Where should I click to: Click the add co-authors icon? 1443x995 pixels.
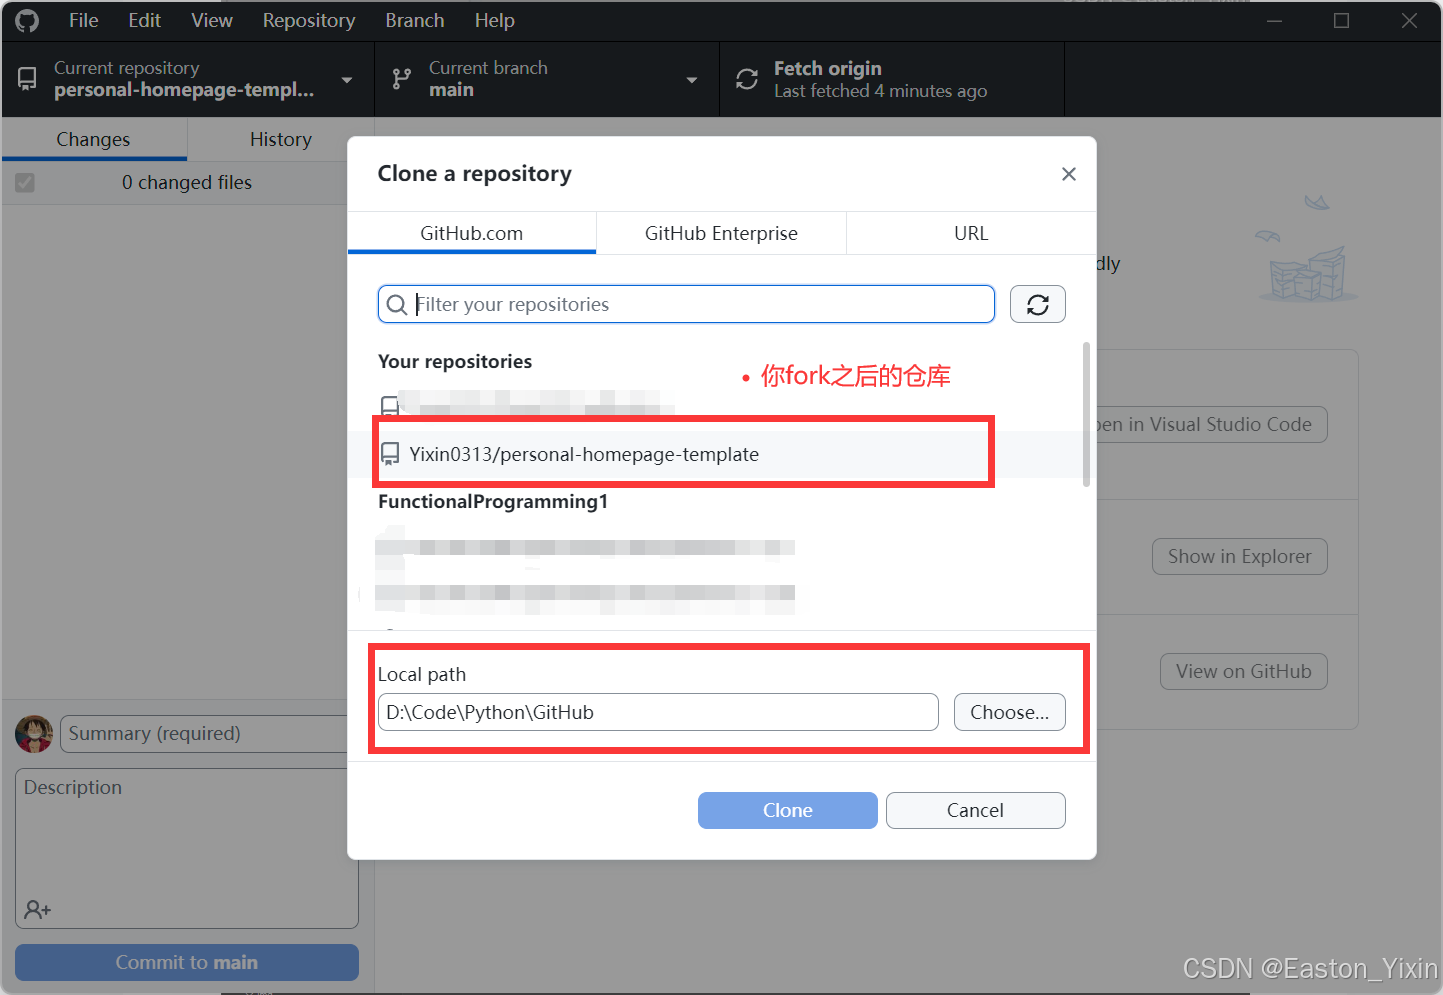coord(38,910)
